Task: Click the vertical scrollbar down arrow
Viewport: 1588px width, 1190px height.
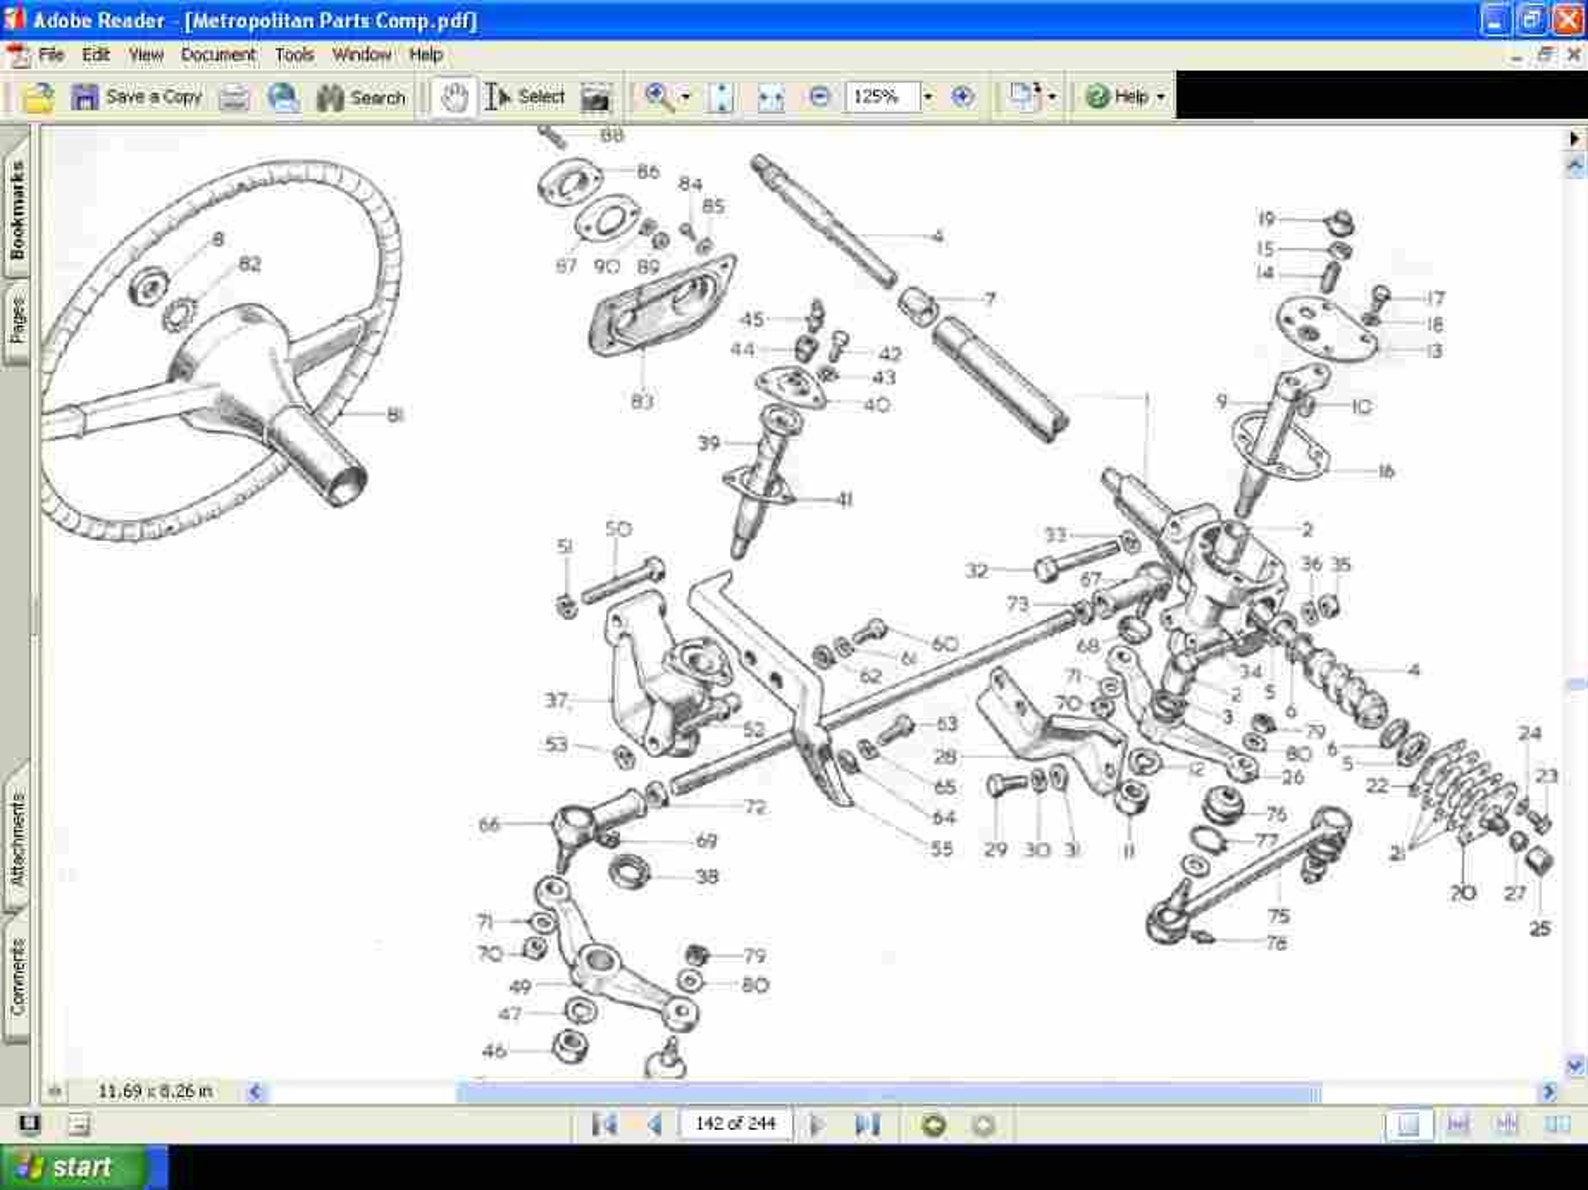Action: click(1575, 1066)
